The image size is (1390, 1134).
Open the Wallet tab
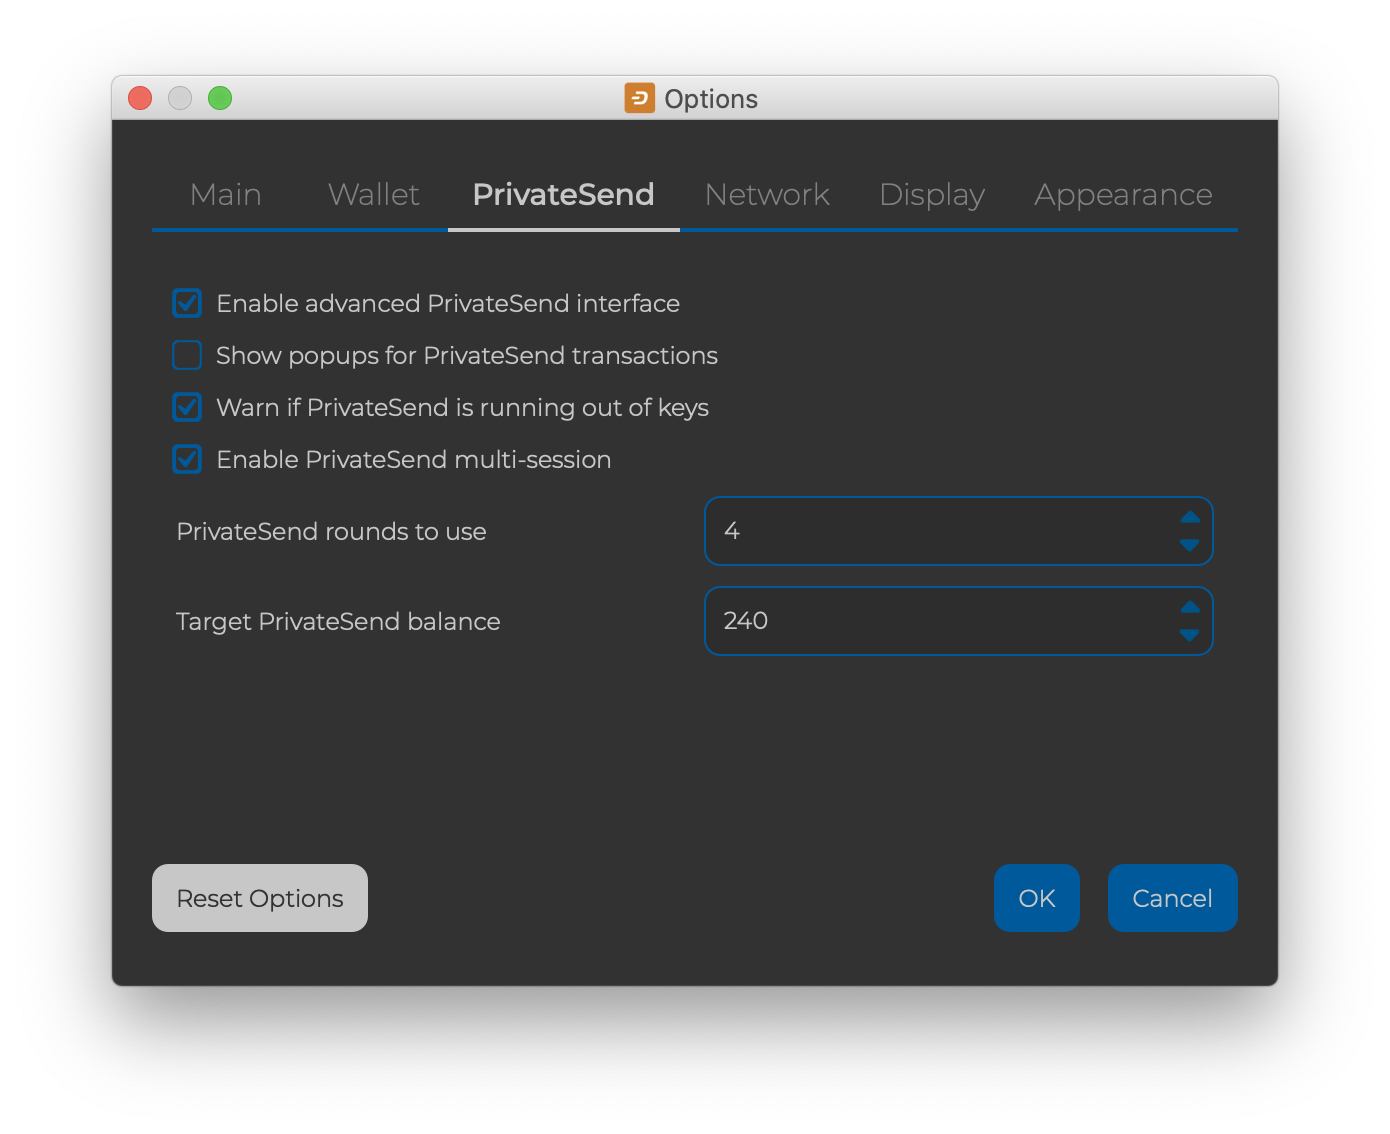(x=374, y=195)
